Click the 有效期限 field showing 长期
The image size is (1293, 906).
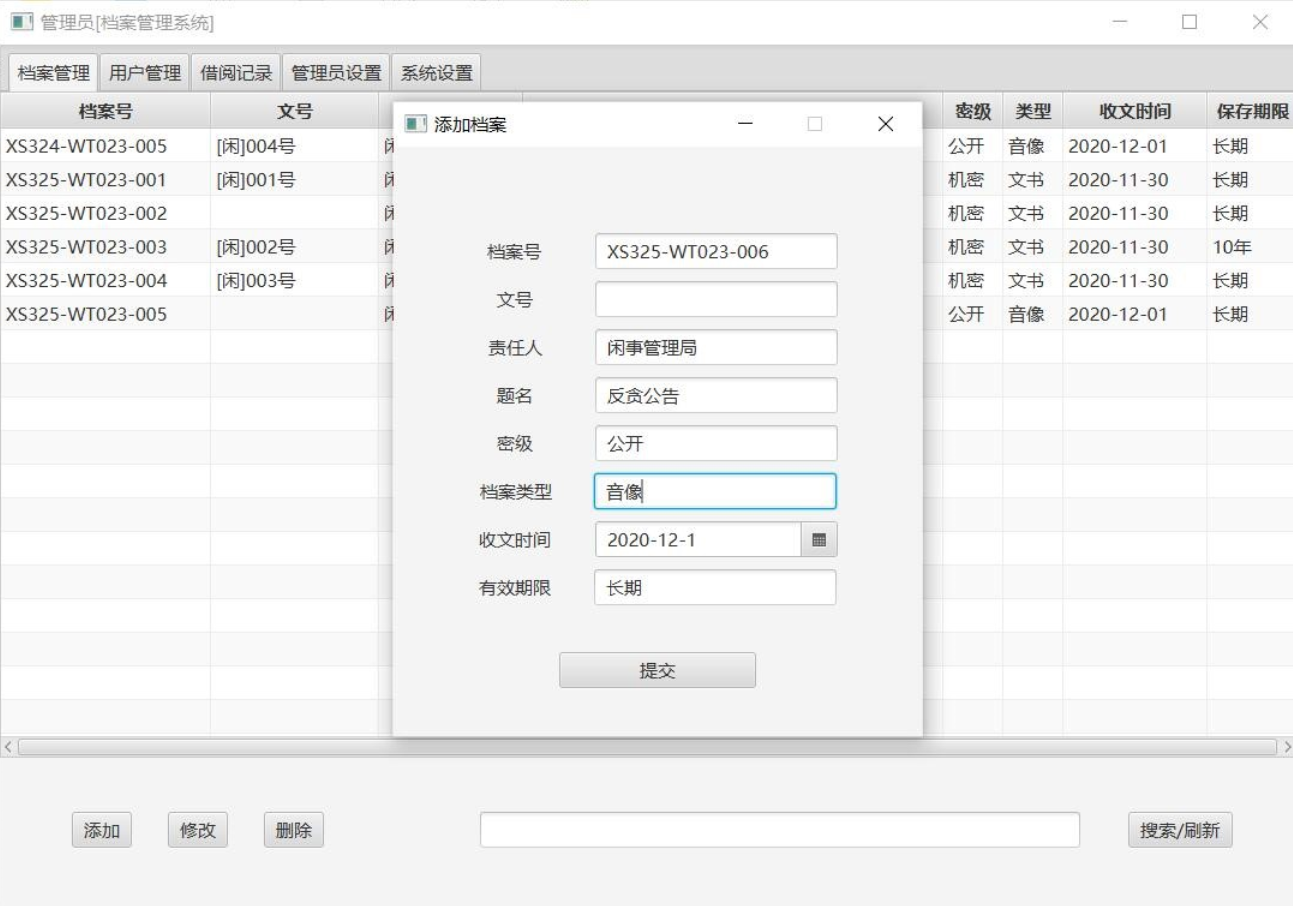[x=715, y=587]
